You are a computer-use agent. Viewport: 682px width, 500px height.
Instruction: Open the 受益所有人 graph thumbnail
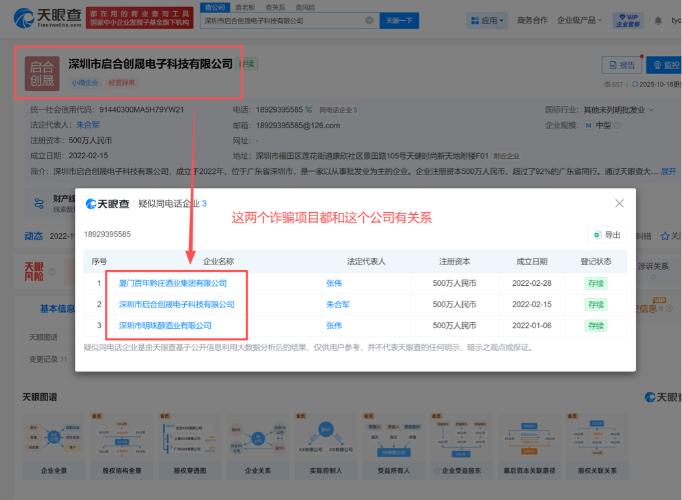coord(394,446)
